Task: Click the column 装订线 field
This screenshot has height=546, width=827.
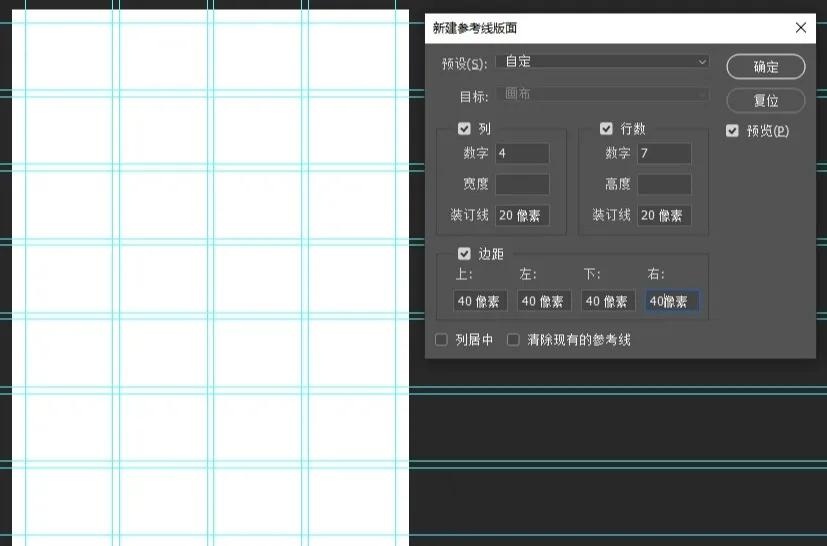Action: (522, 215)
